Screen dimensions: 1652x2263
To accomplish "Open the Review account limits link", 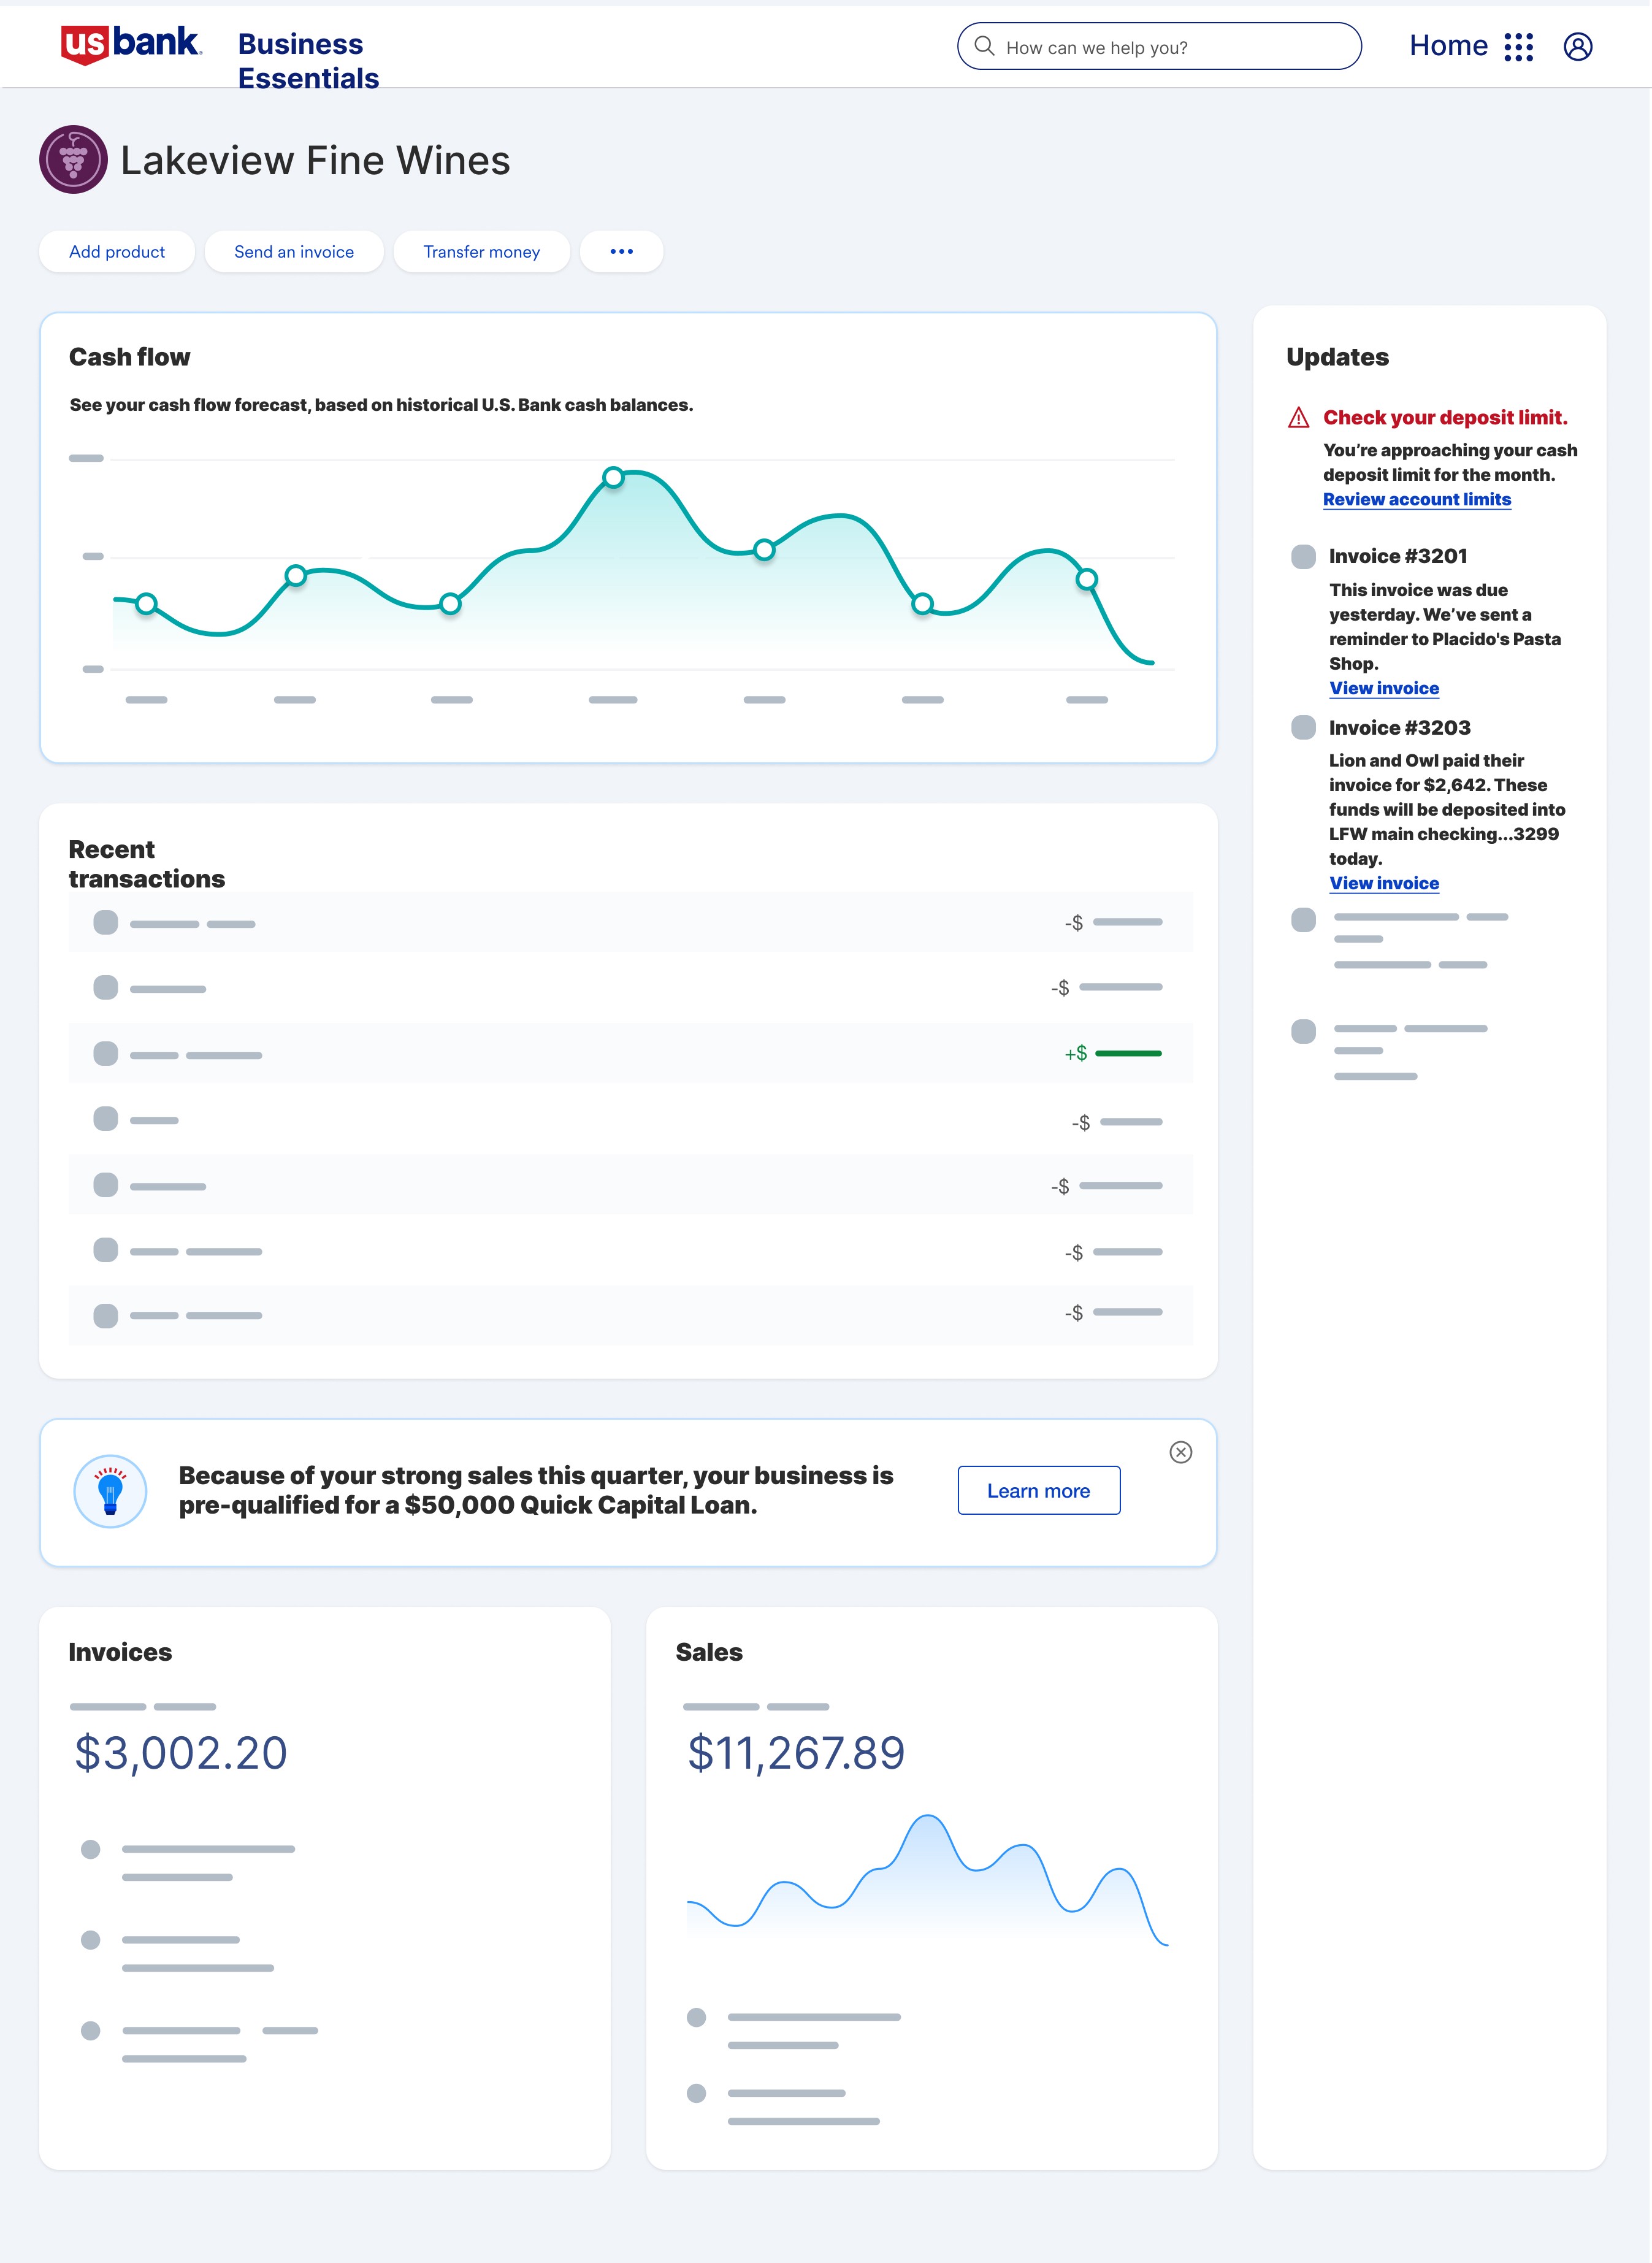I will pyautogui.click(x=1416, y=499).
